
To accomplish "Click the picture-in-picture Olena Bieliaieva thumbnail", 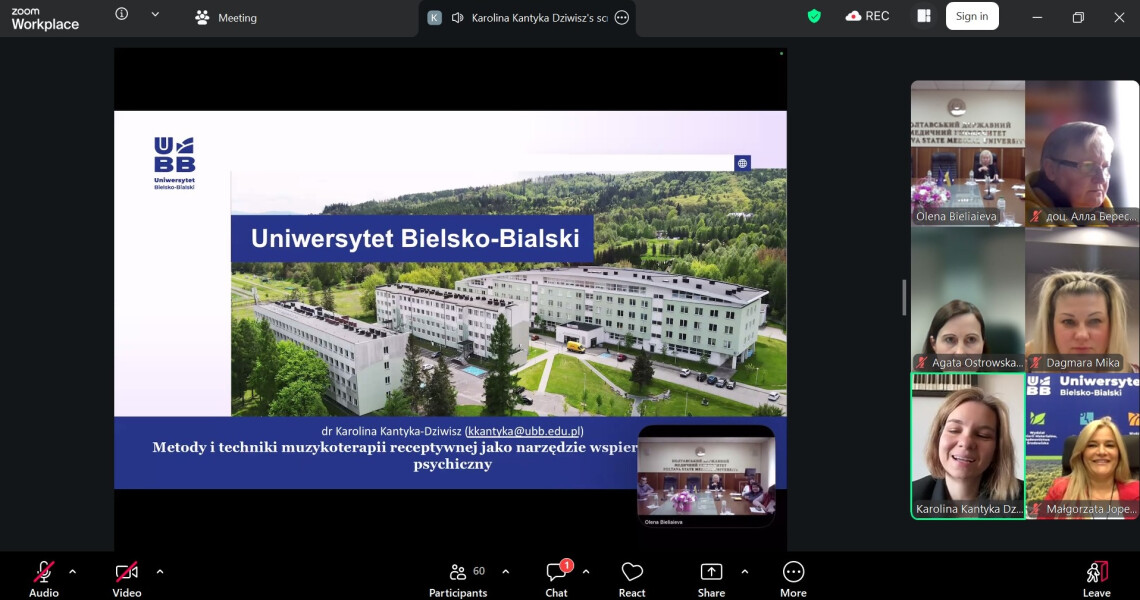I will pos(706,476).
